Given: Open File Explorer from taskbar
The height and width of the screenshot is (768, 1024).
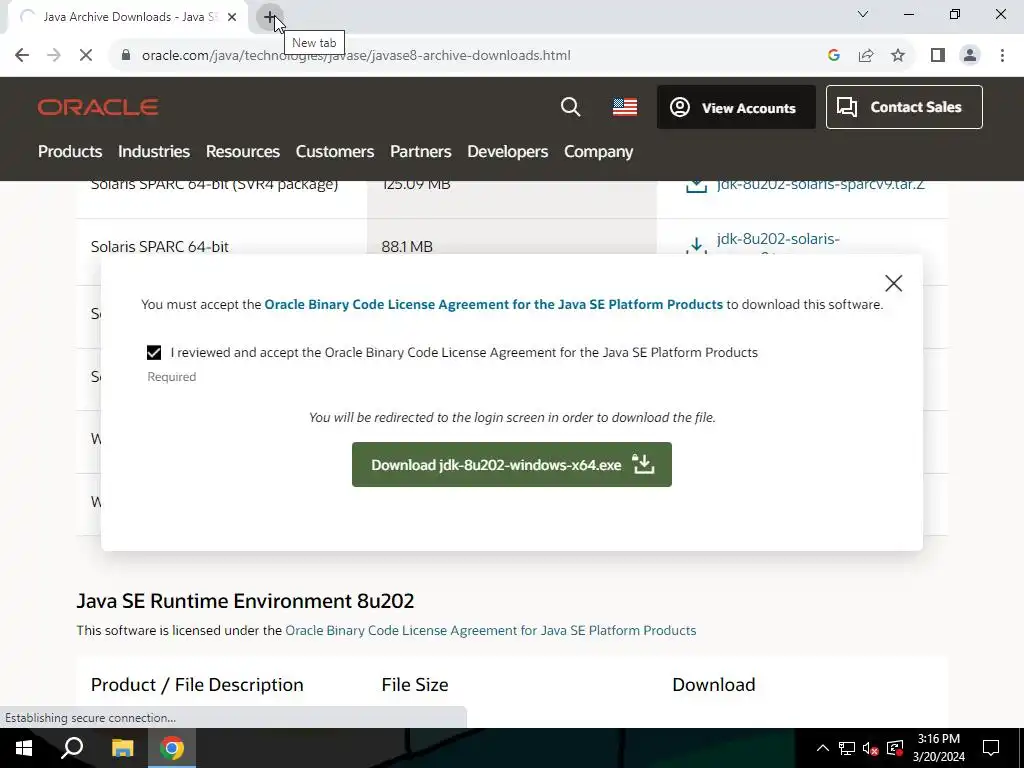Looking at the screenshot, I should 122,748.
